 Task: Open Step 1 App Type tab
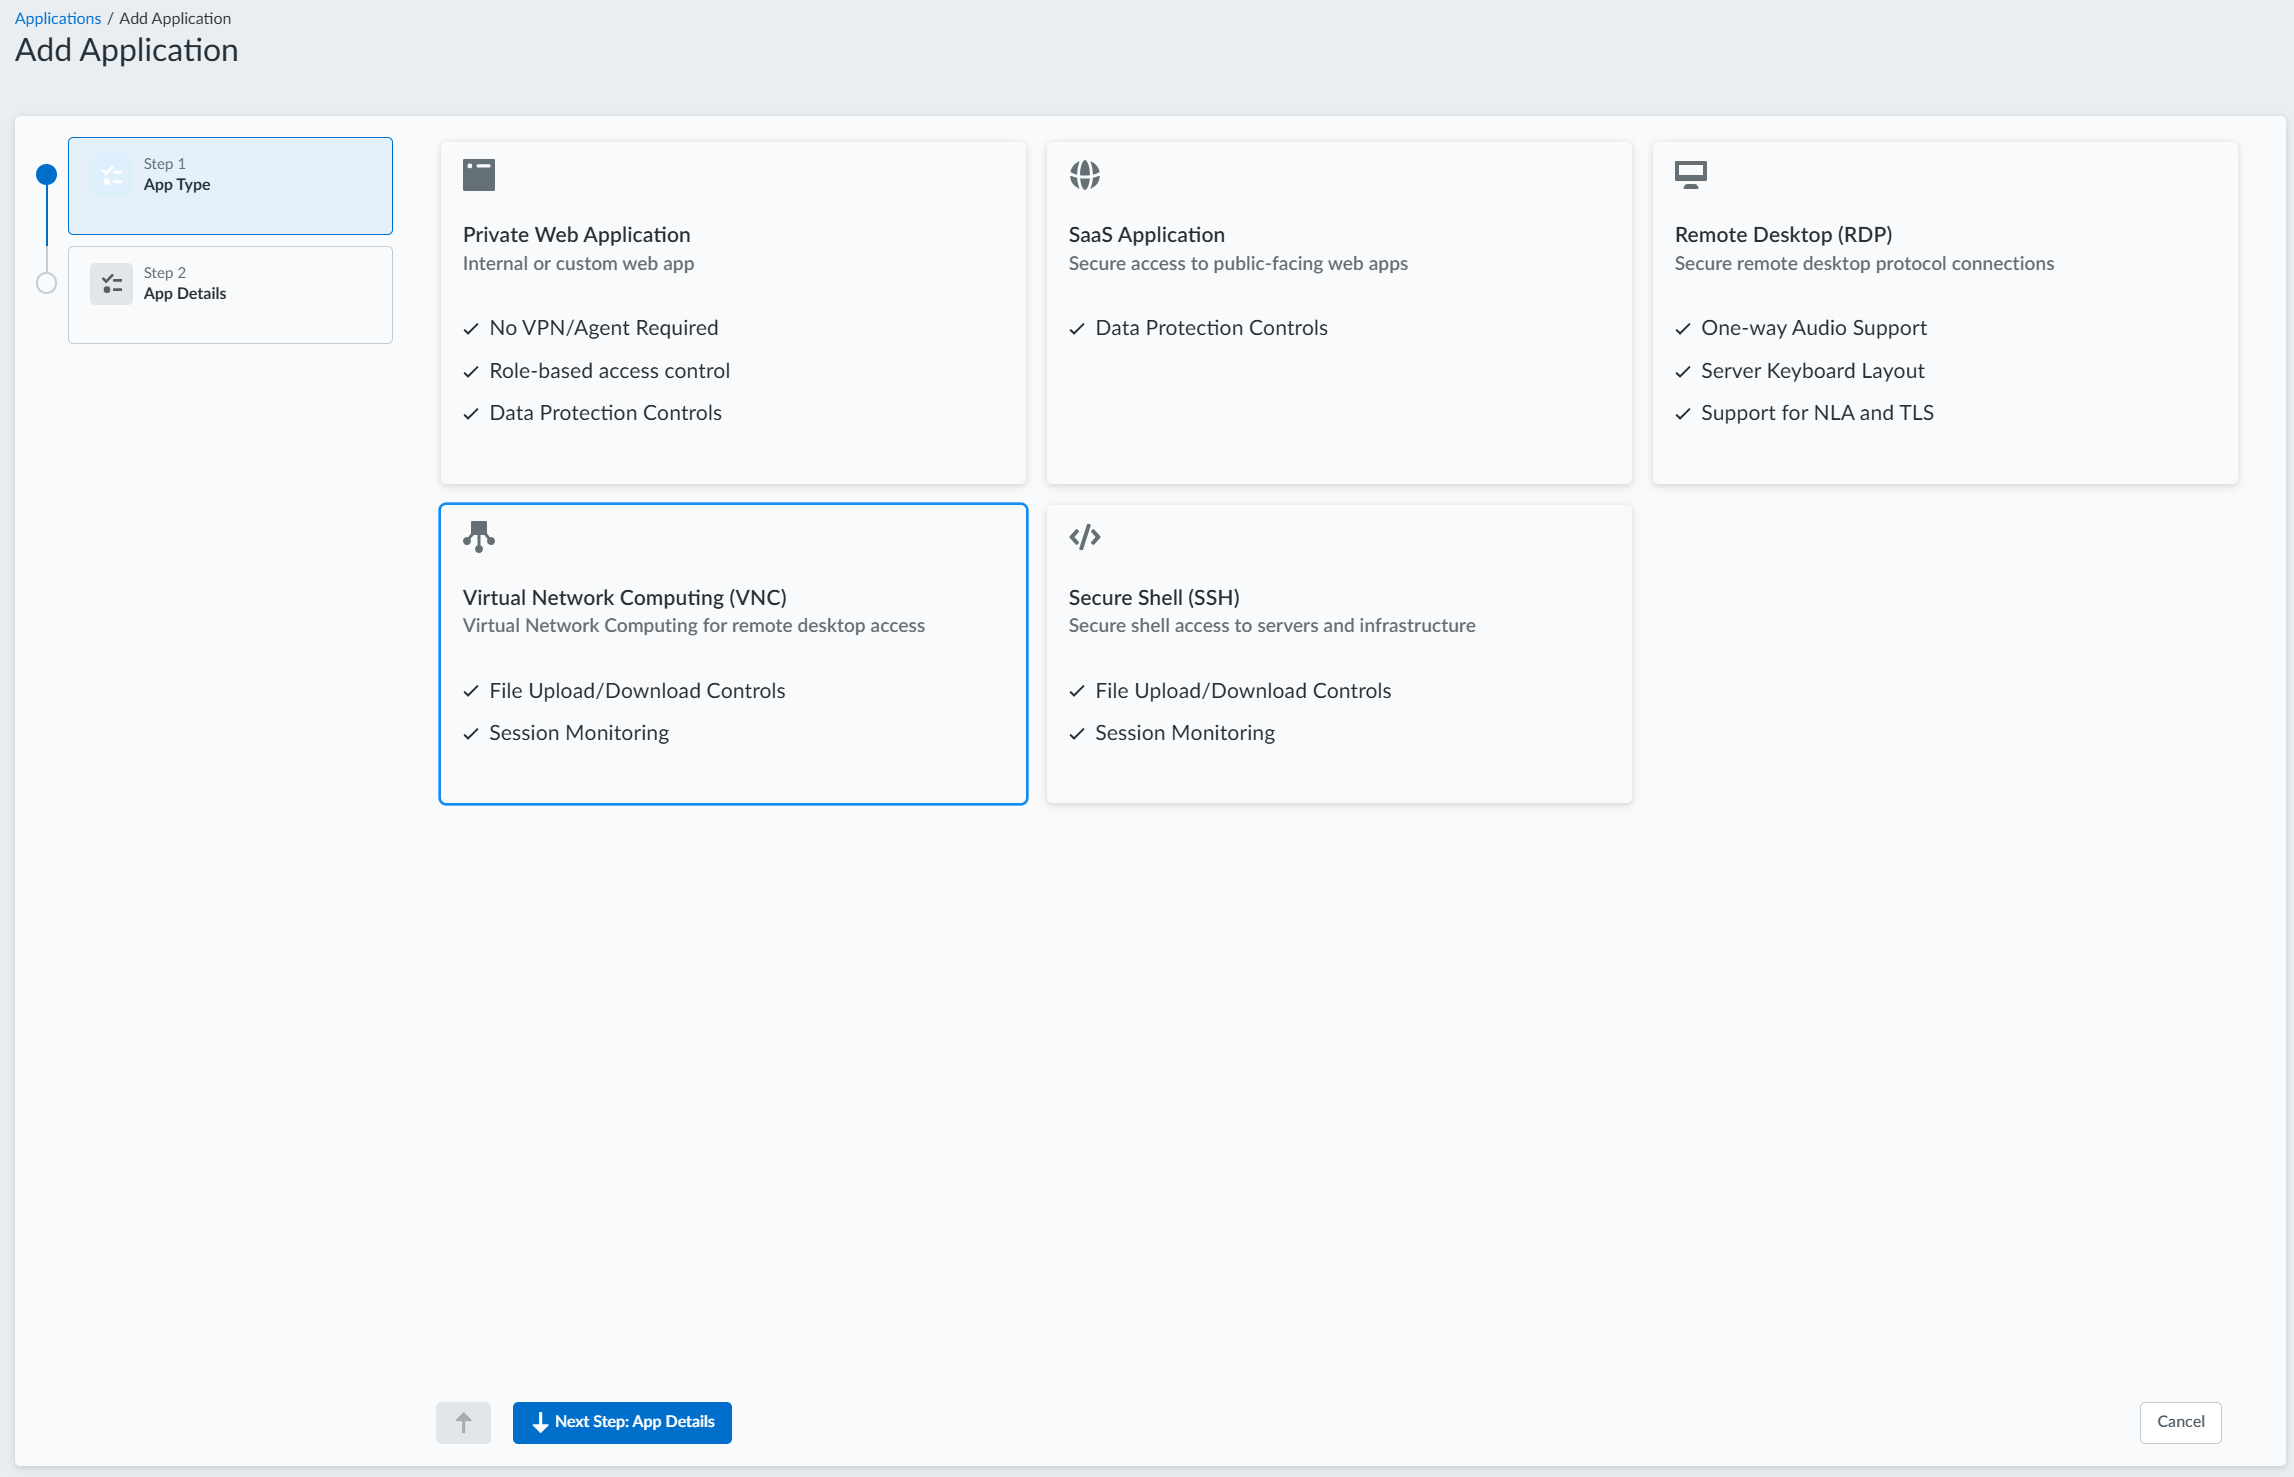[x=230, y=186]
